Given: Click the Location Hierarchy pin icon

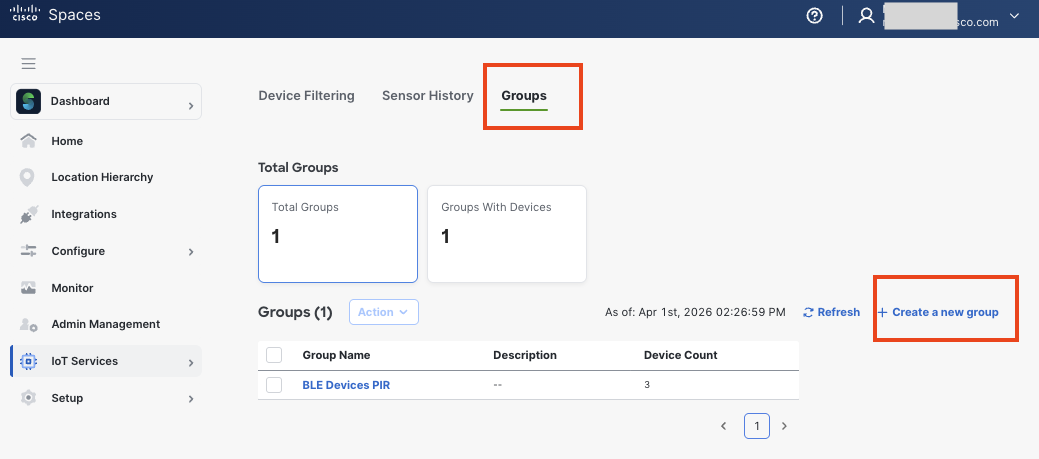Looking at the screenshot, I should pos(29,177).
